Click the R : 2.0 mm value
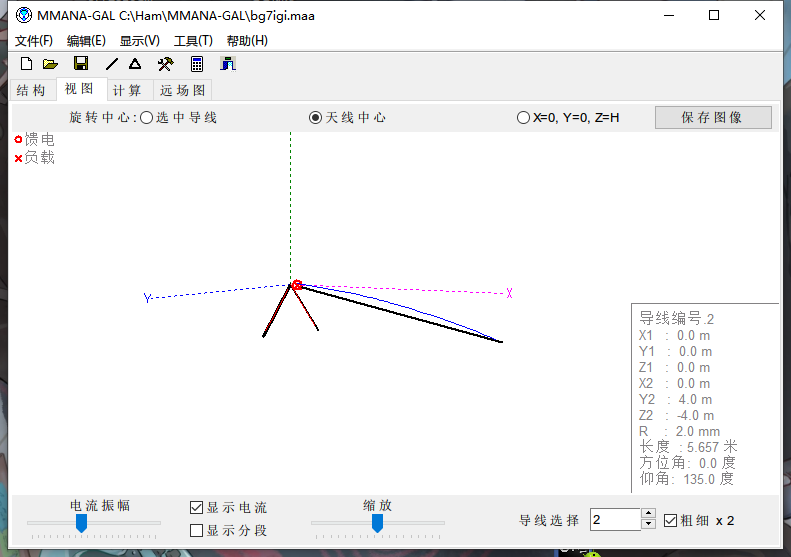The height and width of the screenshot is (557, 791). (x=680, y=431)
